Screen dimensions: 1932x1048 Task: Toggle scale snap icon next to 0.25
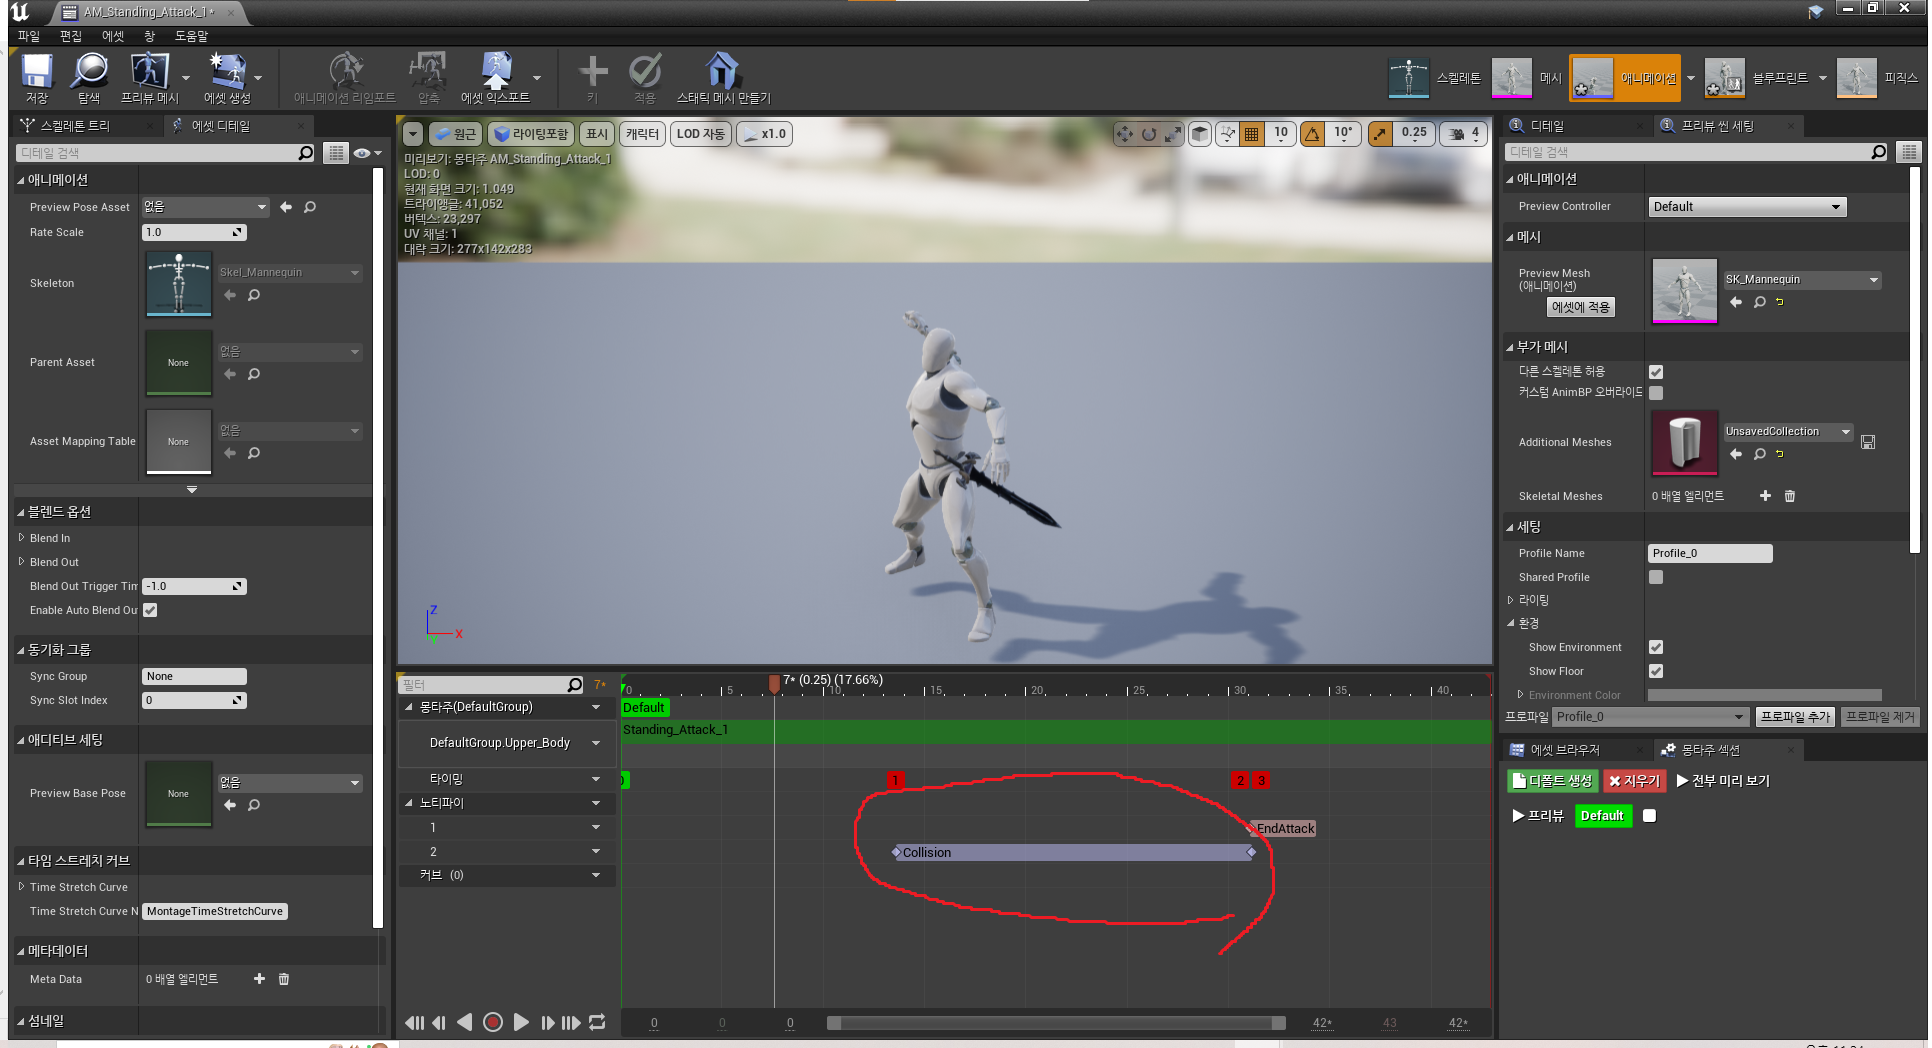tap(1380, 134)
